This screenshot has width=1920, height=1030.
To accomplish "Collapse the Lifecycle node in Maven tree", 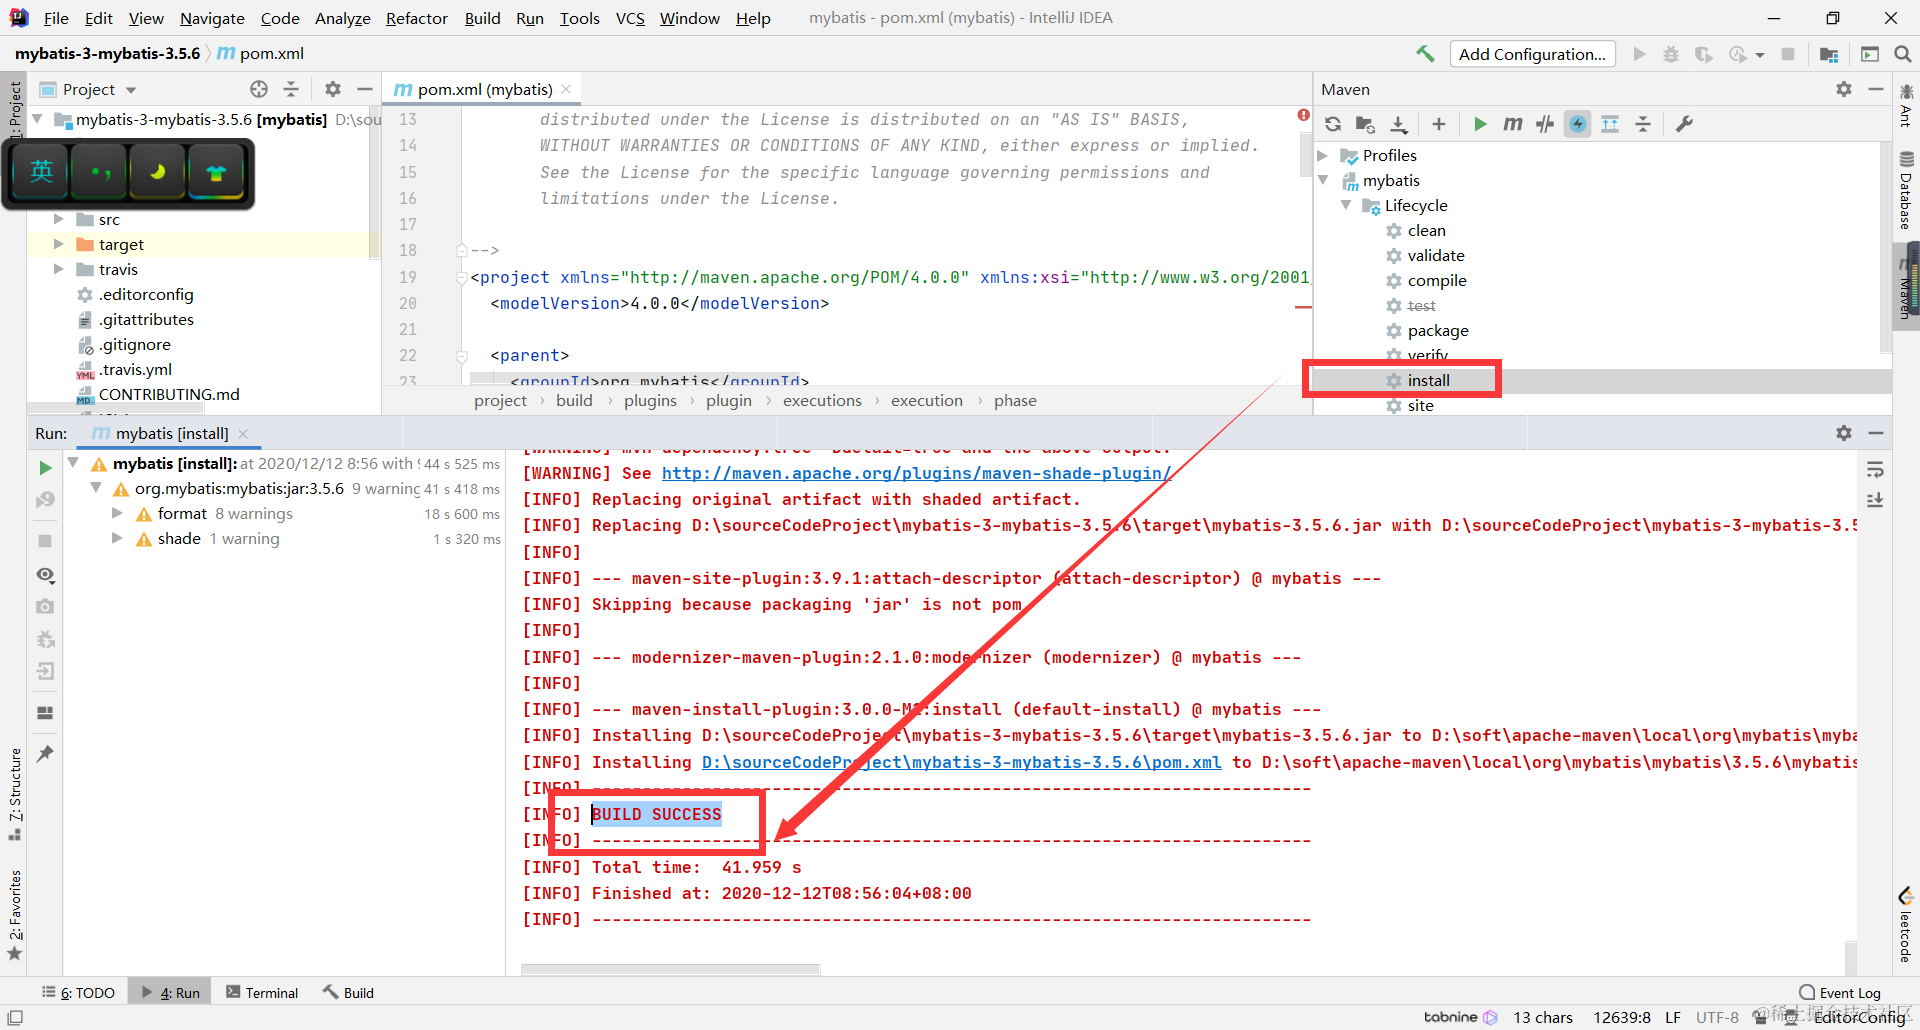I will (x=1346, y=206).
